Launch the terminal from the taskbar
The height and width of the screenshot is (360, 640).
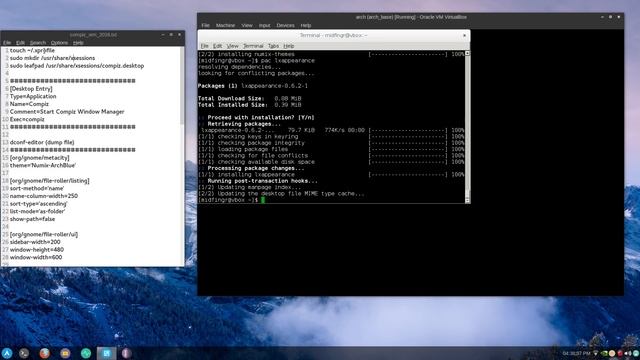point(24,353)
